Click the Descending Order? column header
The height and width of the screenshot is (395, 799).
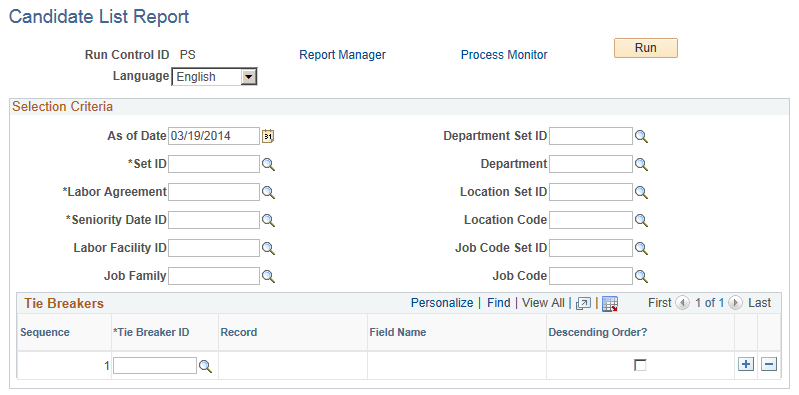598,332
